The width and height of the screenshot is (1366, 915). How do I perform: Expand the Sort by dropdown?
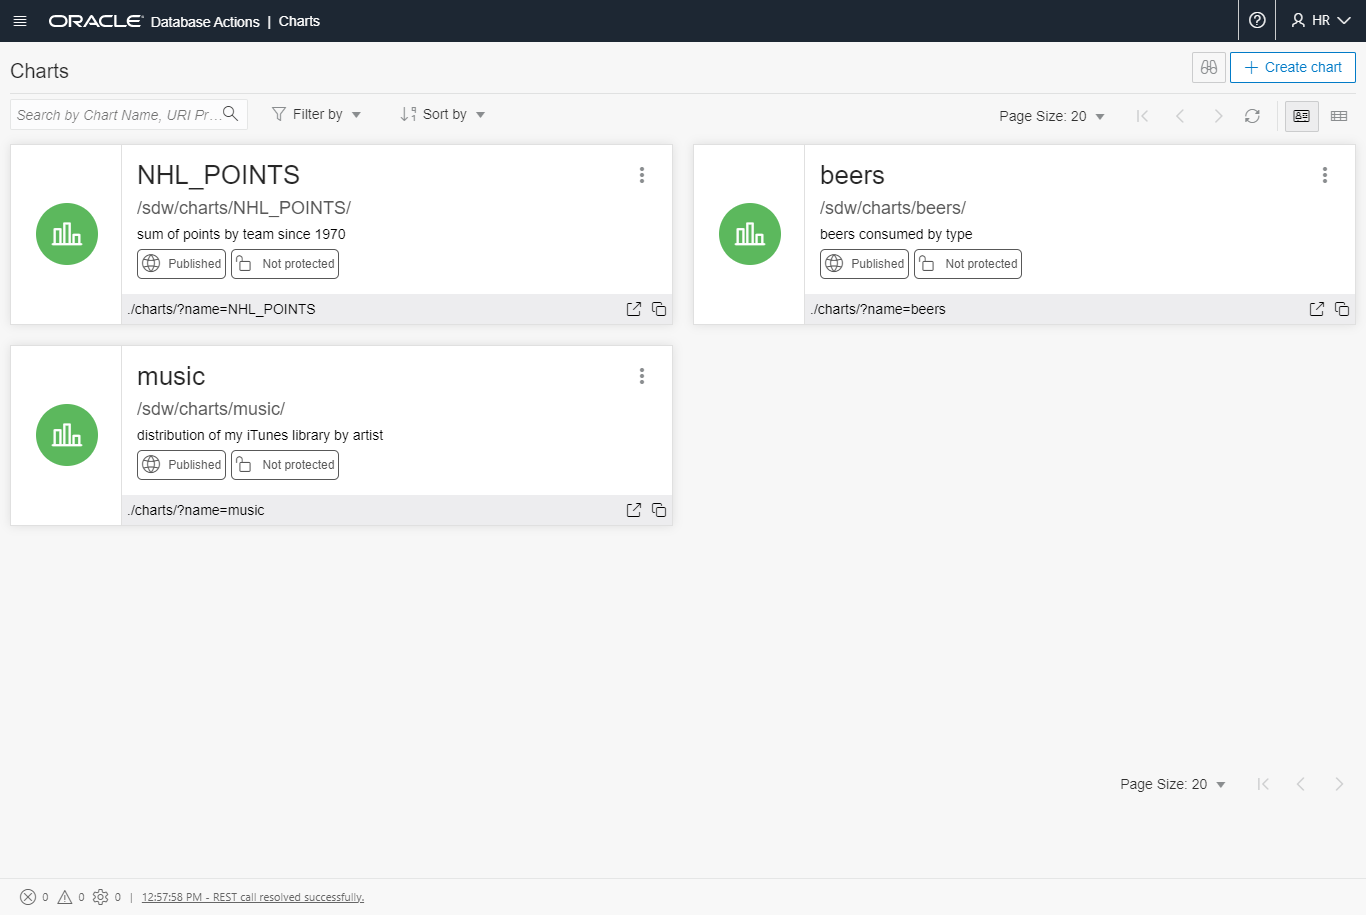443,114
